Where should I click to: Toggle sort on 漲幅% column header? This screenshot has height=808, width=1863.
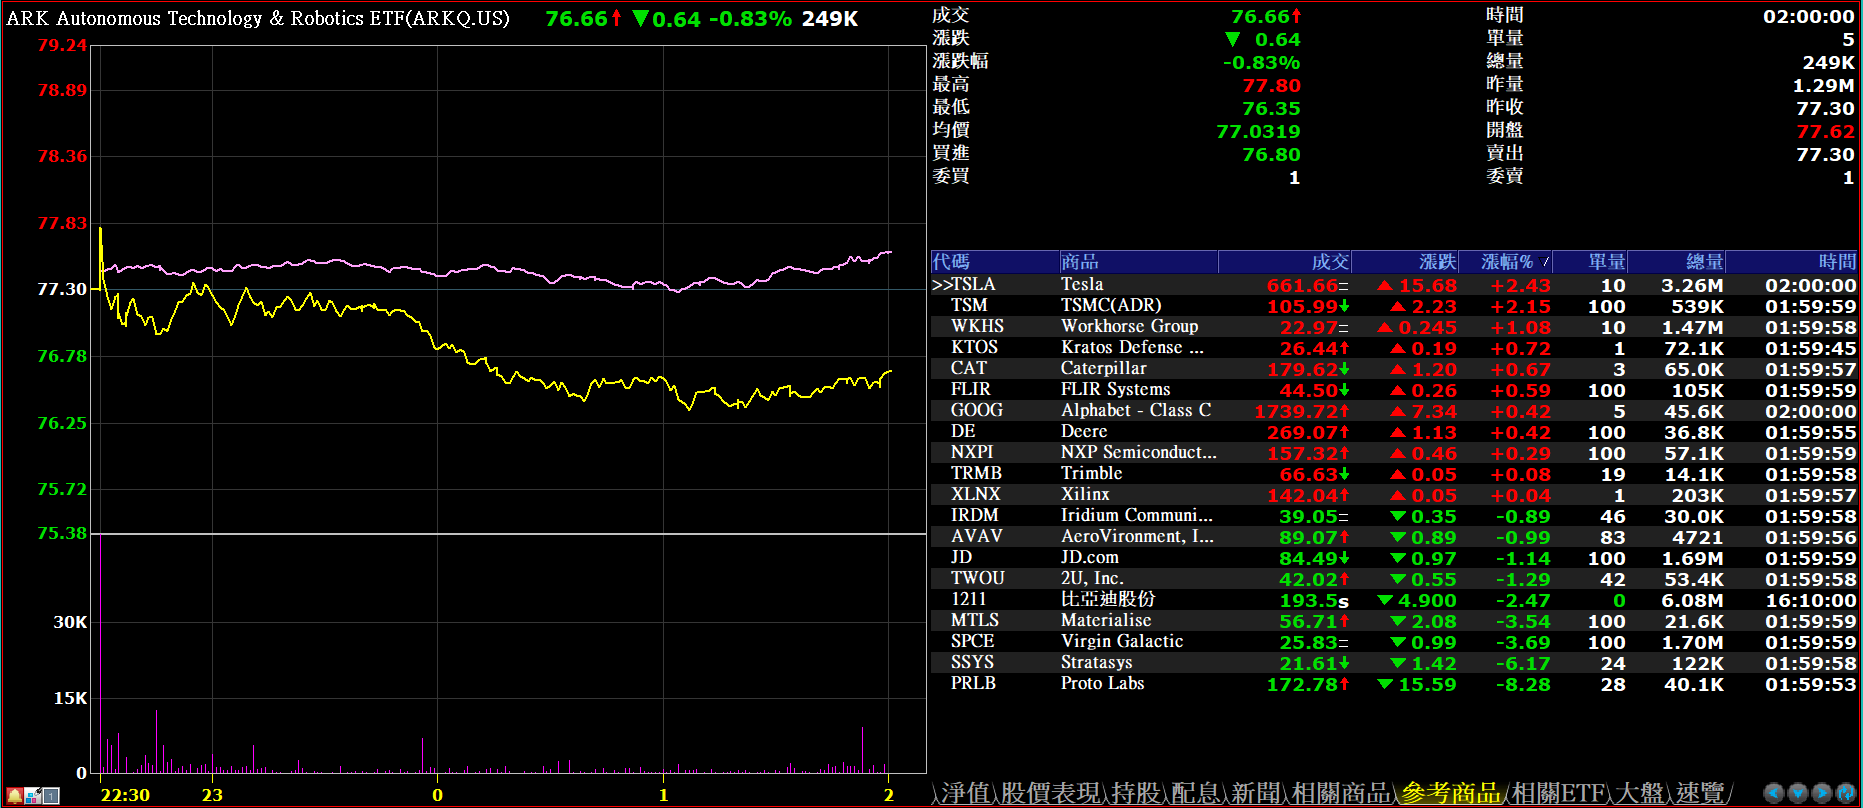coord(1506,262)
